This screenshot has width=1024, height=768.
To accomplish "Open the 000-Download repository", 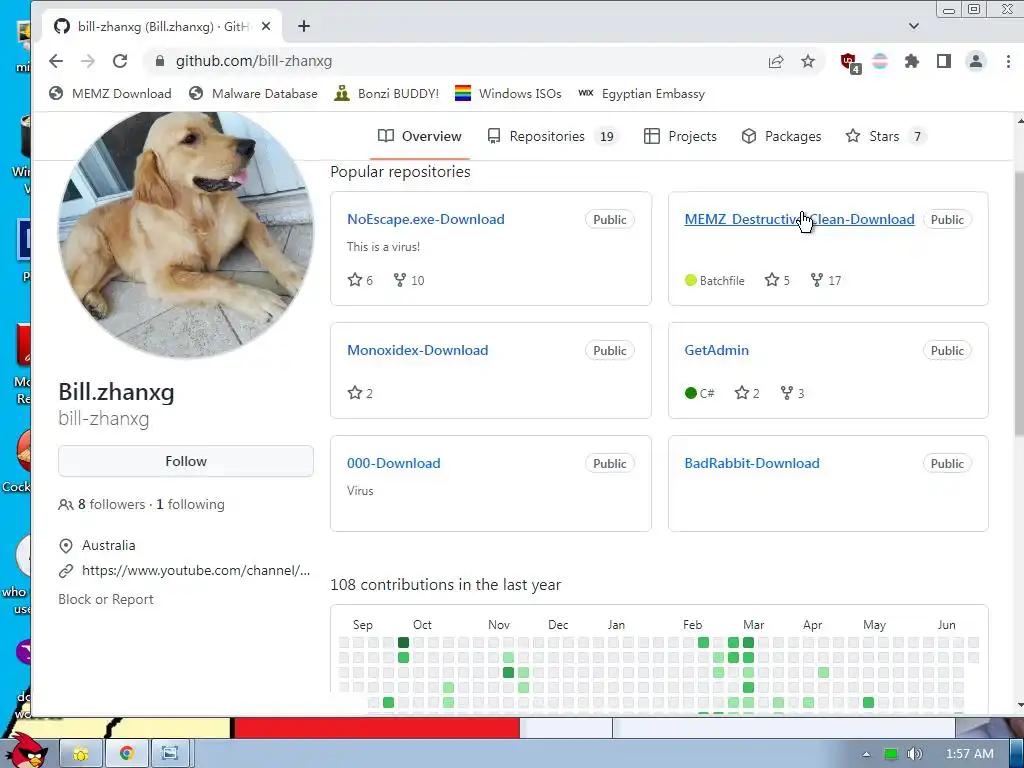I will 394,463.
